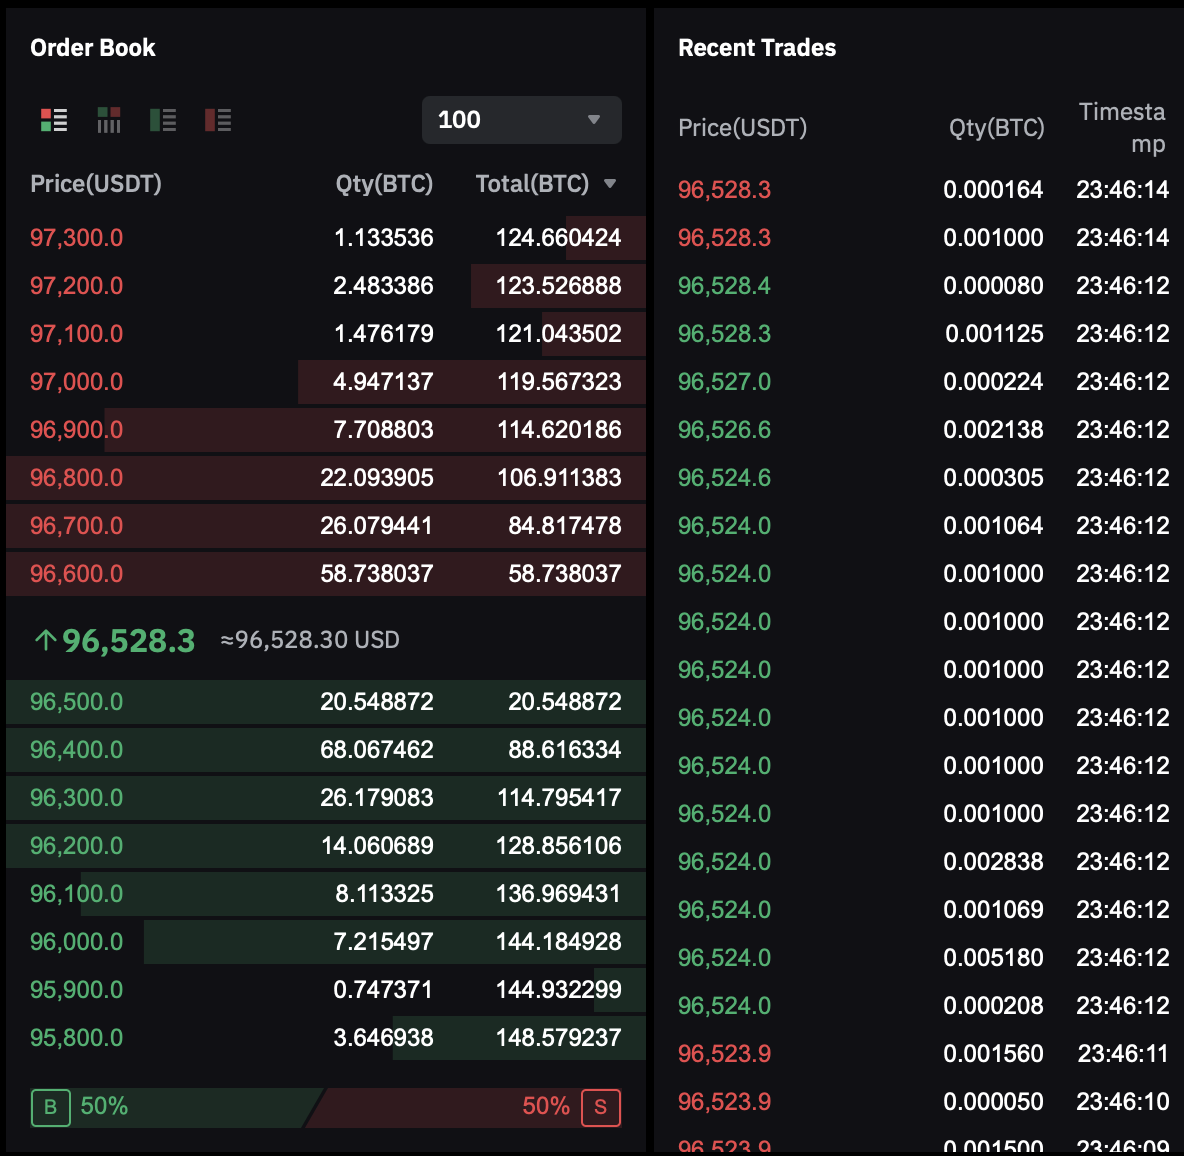The height and width of the screenshot is (1156, 1184).
Task: Click the recent trade timestamp 23:46:11
Action: pyautogui.click(x=1123, y=1053)
